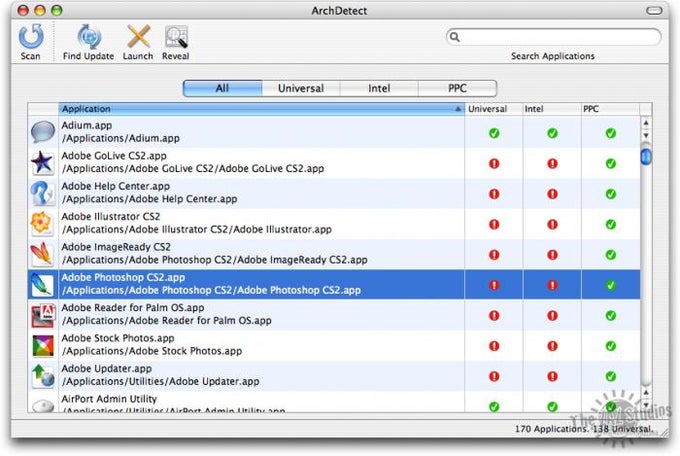Sort by the Application column header
Screen dimensions: 680x456
click(x=261, y=109)
